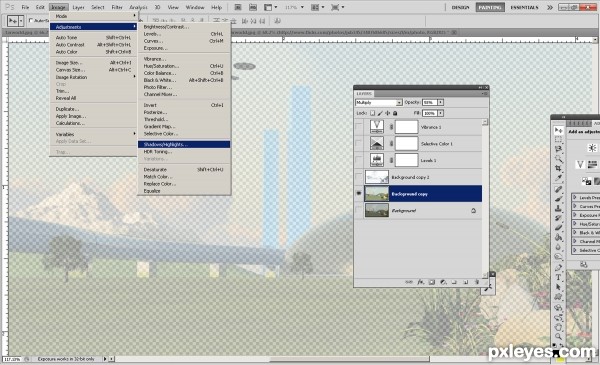This screenshot has width=600, height=365.
Task: Choose Brightness/Contrast in the submenu
Action: pyautogui.click(x=184, y=27)
